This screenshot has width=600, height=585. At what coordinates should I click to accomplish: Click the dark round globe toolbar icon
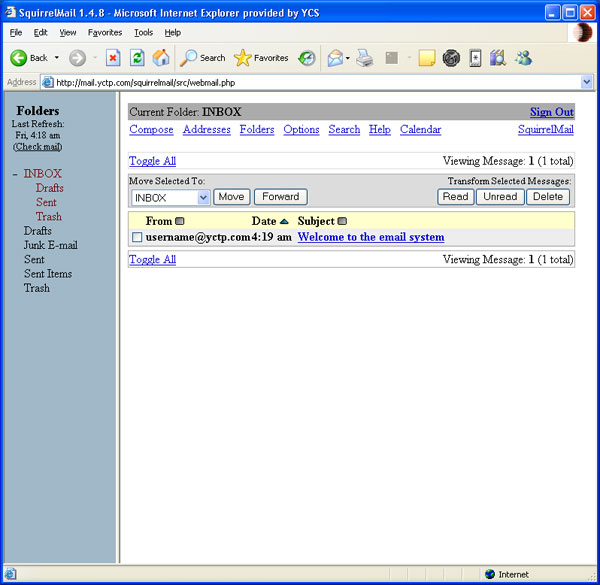[x=451, y=58]
